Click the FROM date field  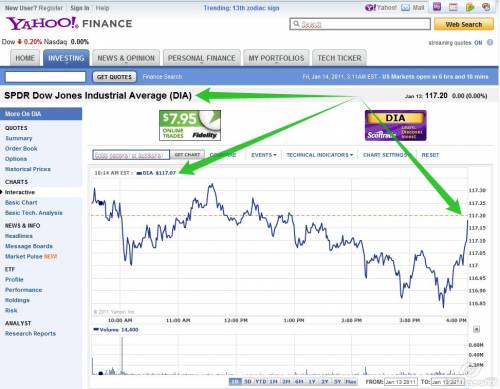click(x=401, y=382)
